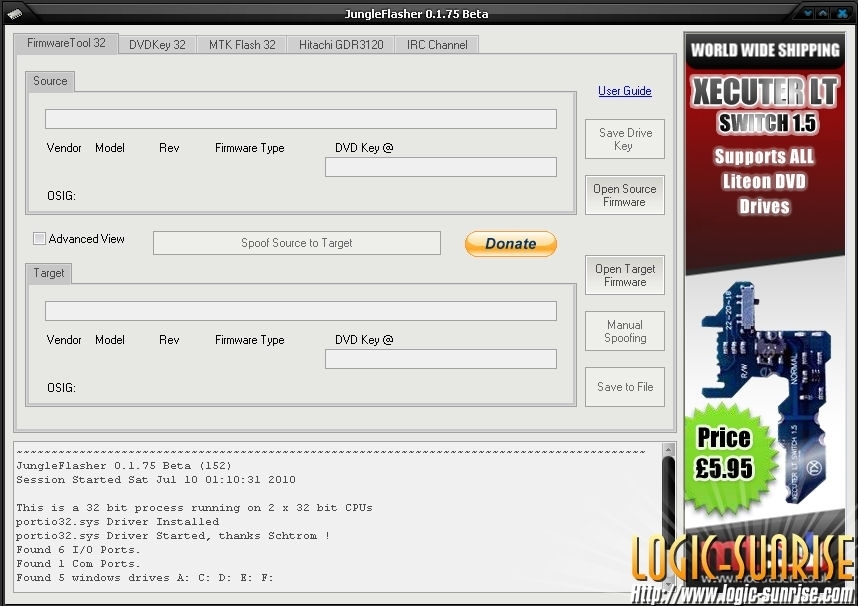Go to the IRC Channel tab
Image resolution: width=858 pixels, height=606 pixels.
[436, 45]
